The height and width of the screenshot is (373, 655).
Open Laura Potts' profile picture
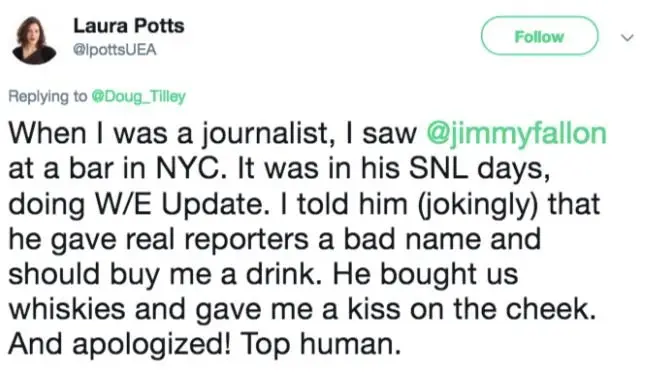pyautogui.click(x=34, y=41)
